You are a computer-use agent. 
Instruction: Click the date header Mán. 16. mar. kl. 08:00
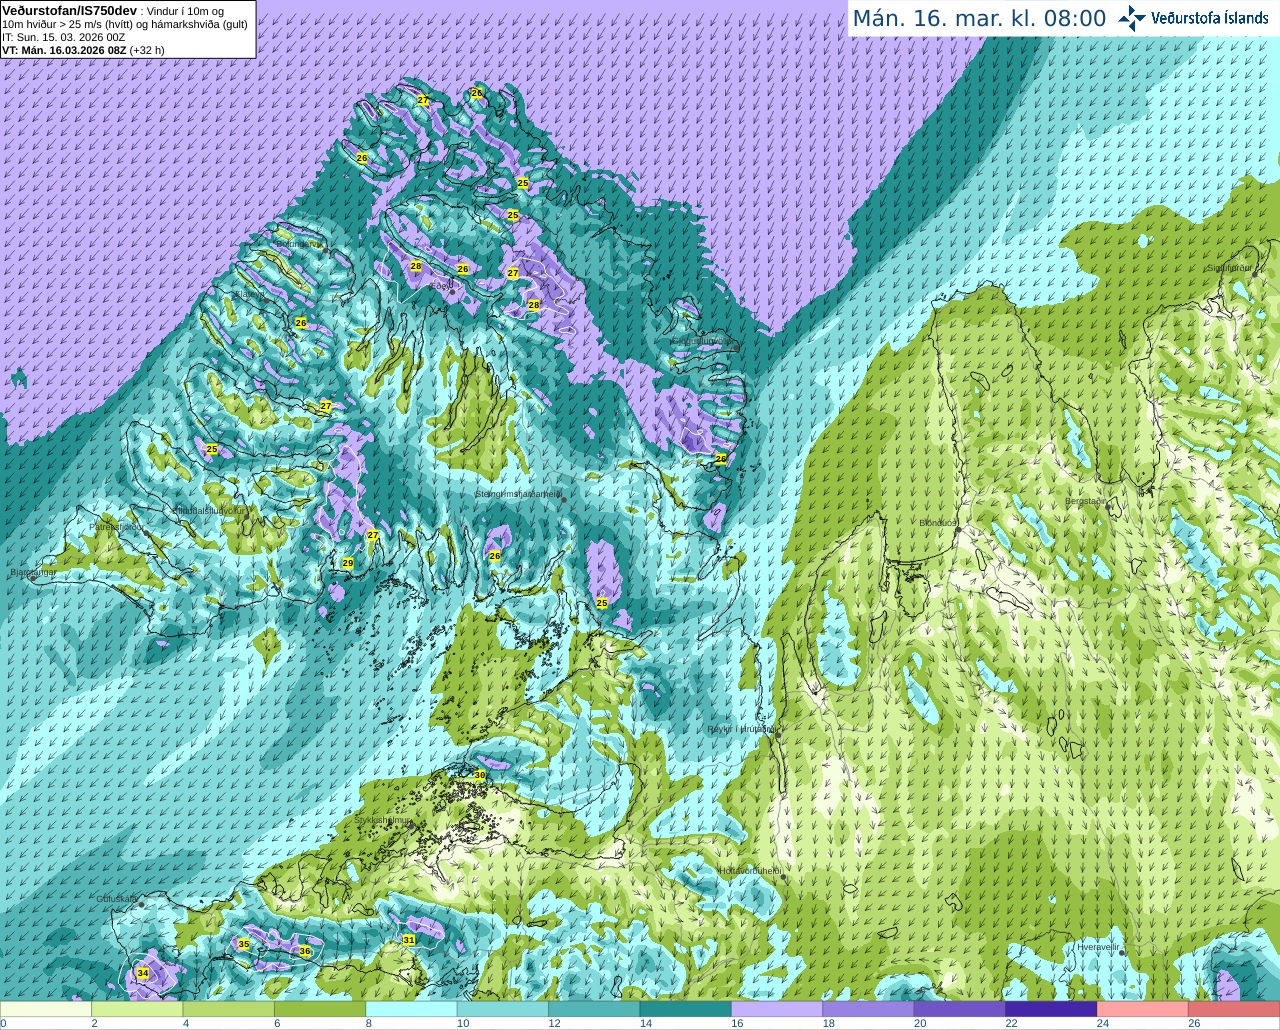(x=979, y=18)
